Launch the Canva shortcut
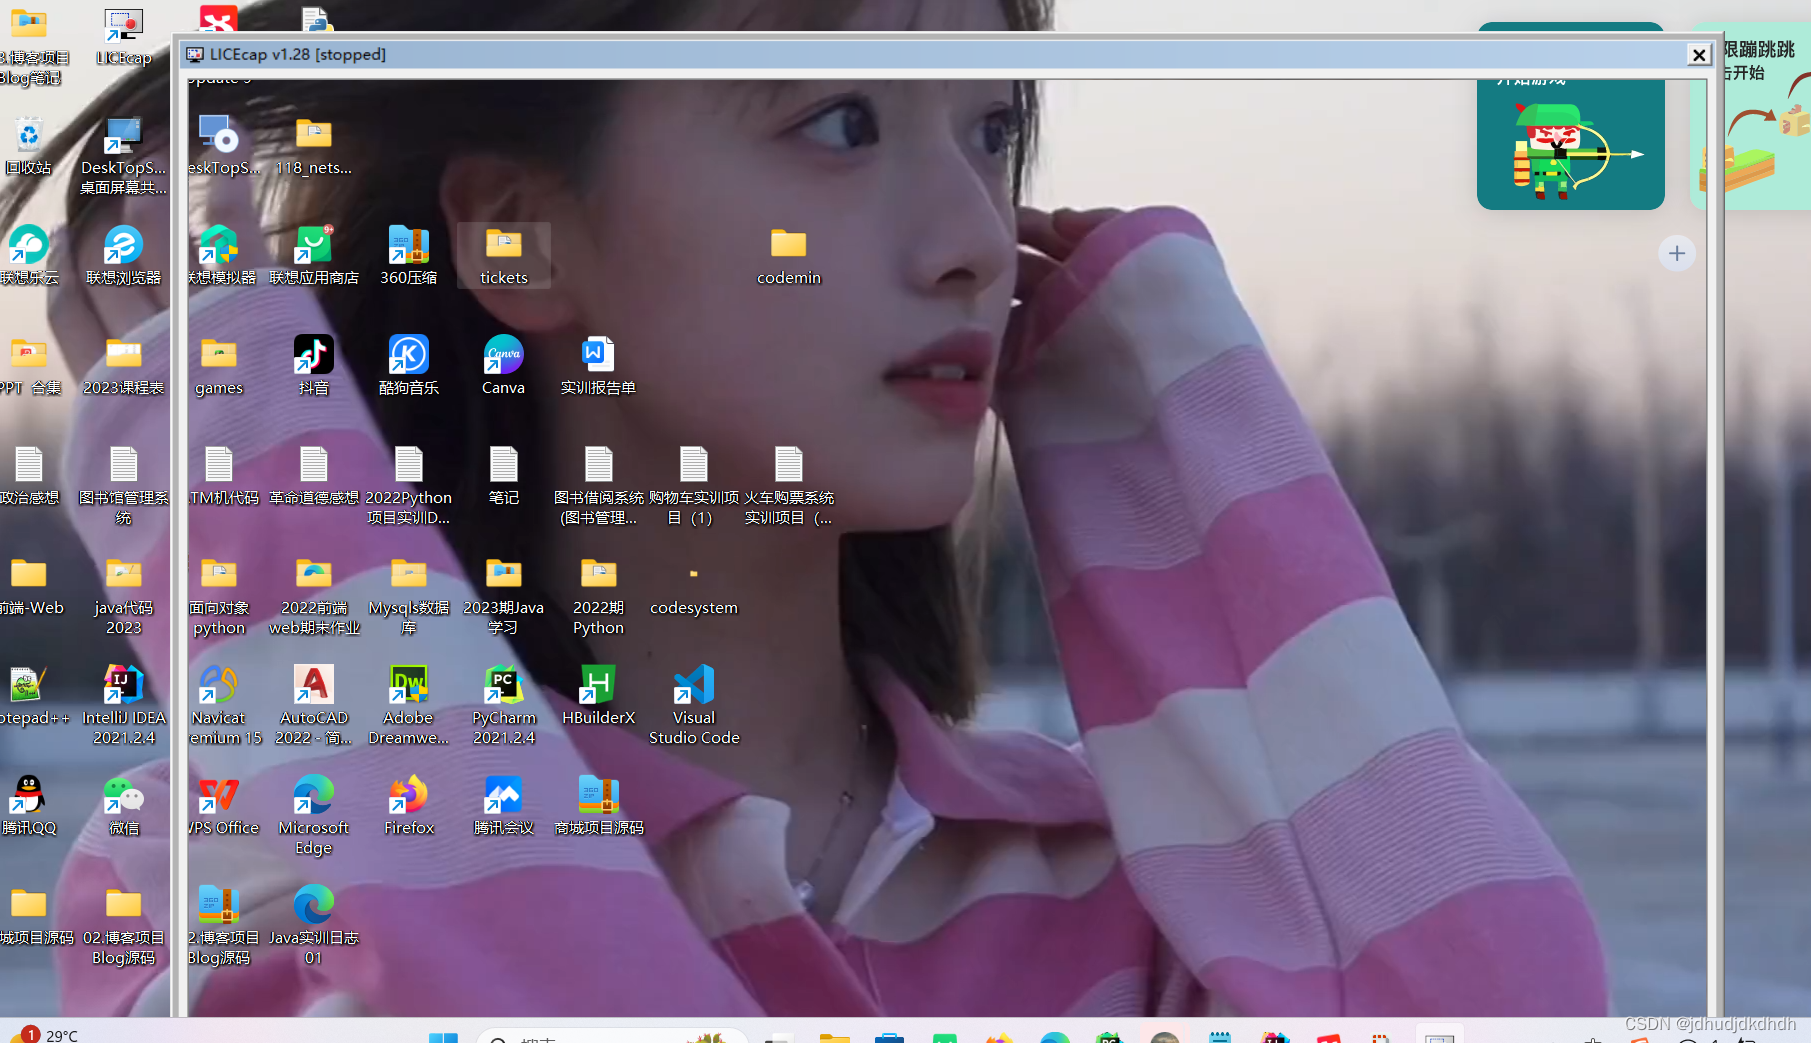The image size is (1811, 1043). 504,366
